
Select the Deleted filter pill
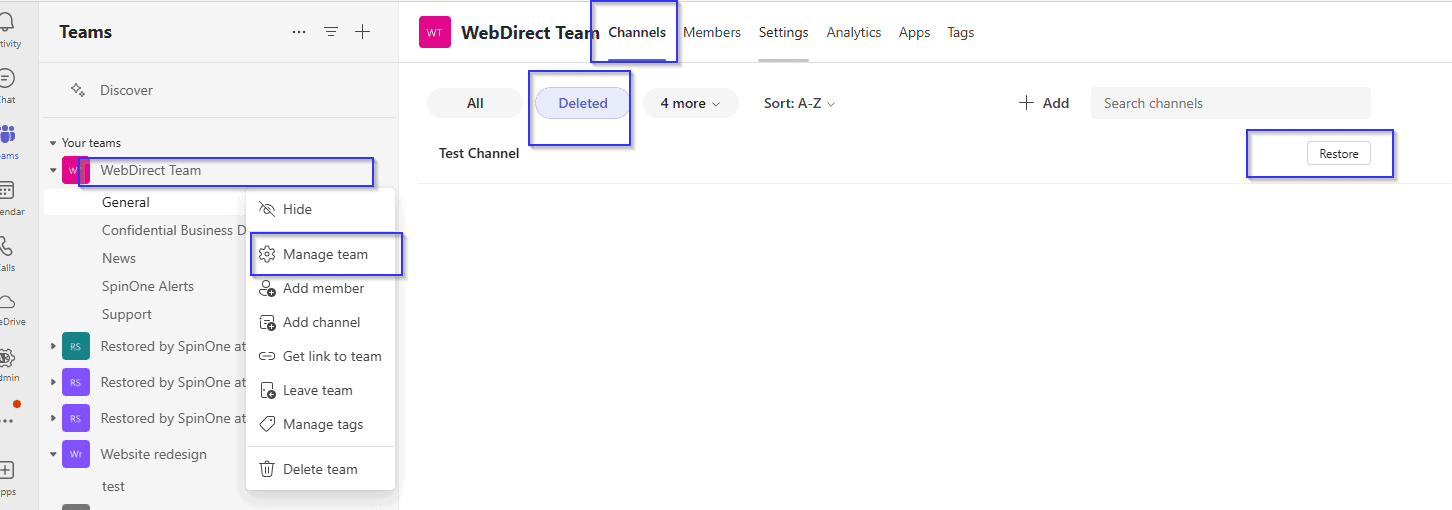tap(583, 103)
